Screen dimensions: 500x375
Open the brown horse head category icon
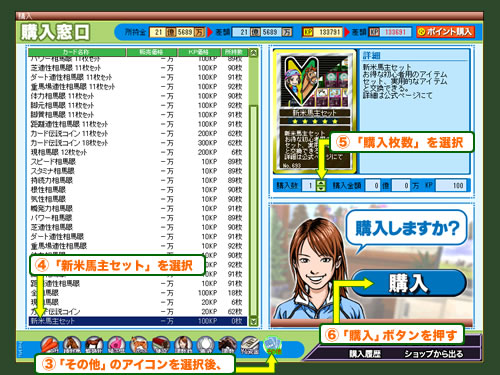pyautogui.click(x=72, y=345)
